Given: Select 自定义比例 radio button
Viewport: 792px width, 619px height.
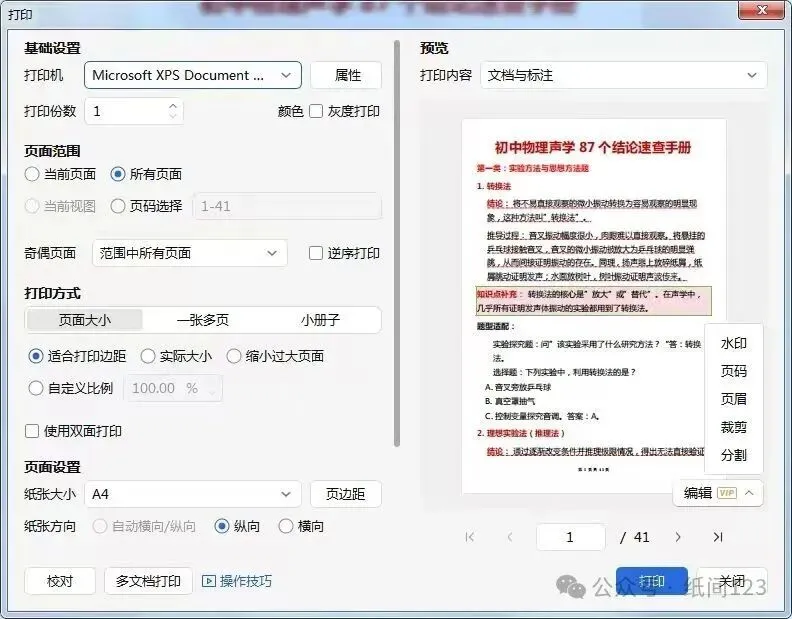Looking at the screenshot, I should [x=35, y=388].
